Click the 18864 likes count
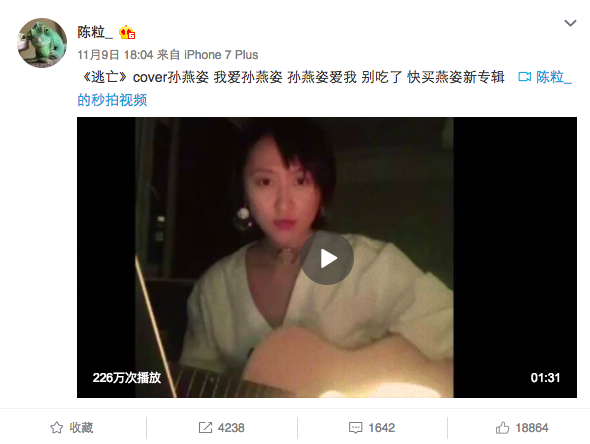This screenshot has height=444, width=590. pyautogui.click(x=532, y=427)
